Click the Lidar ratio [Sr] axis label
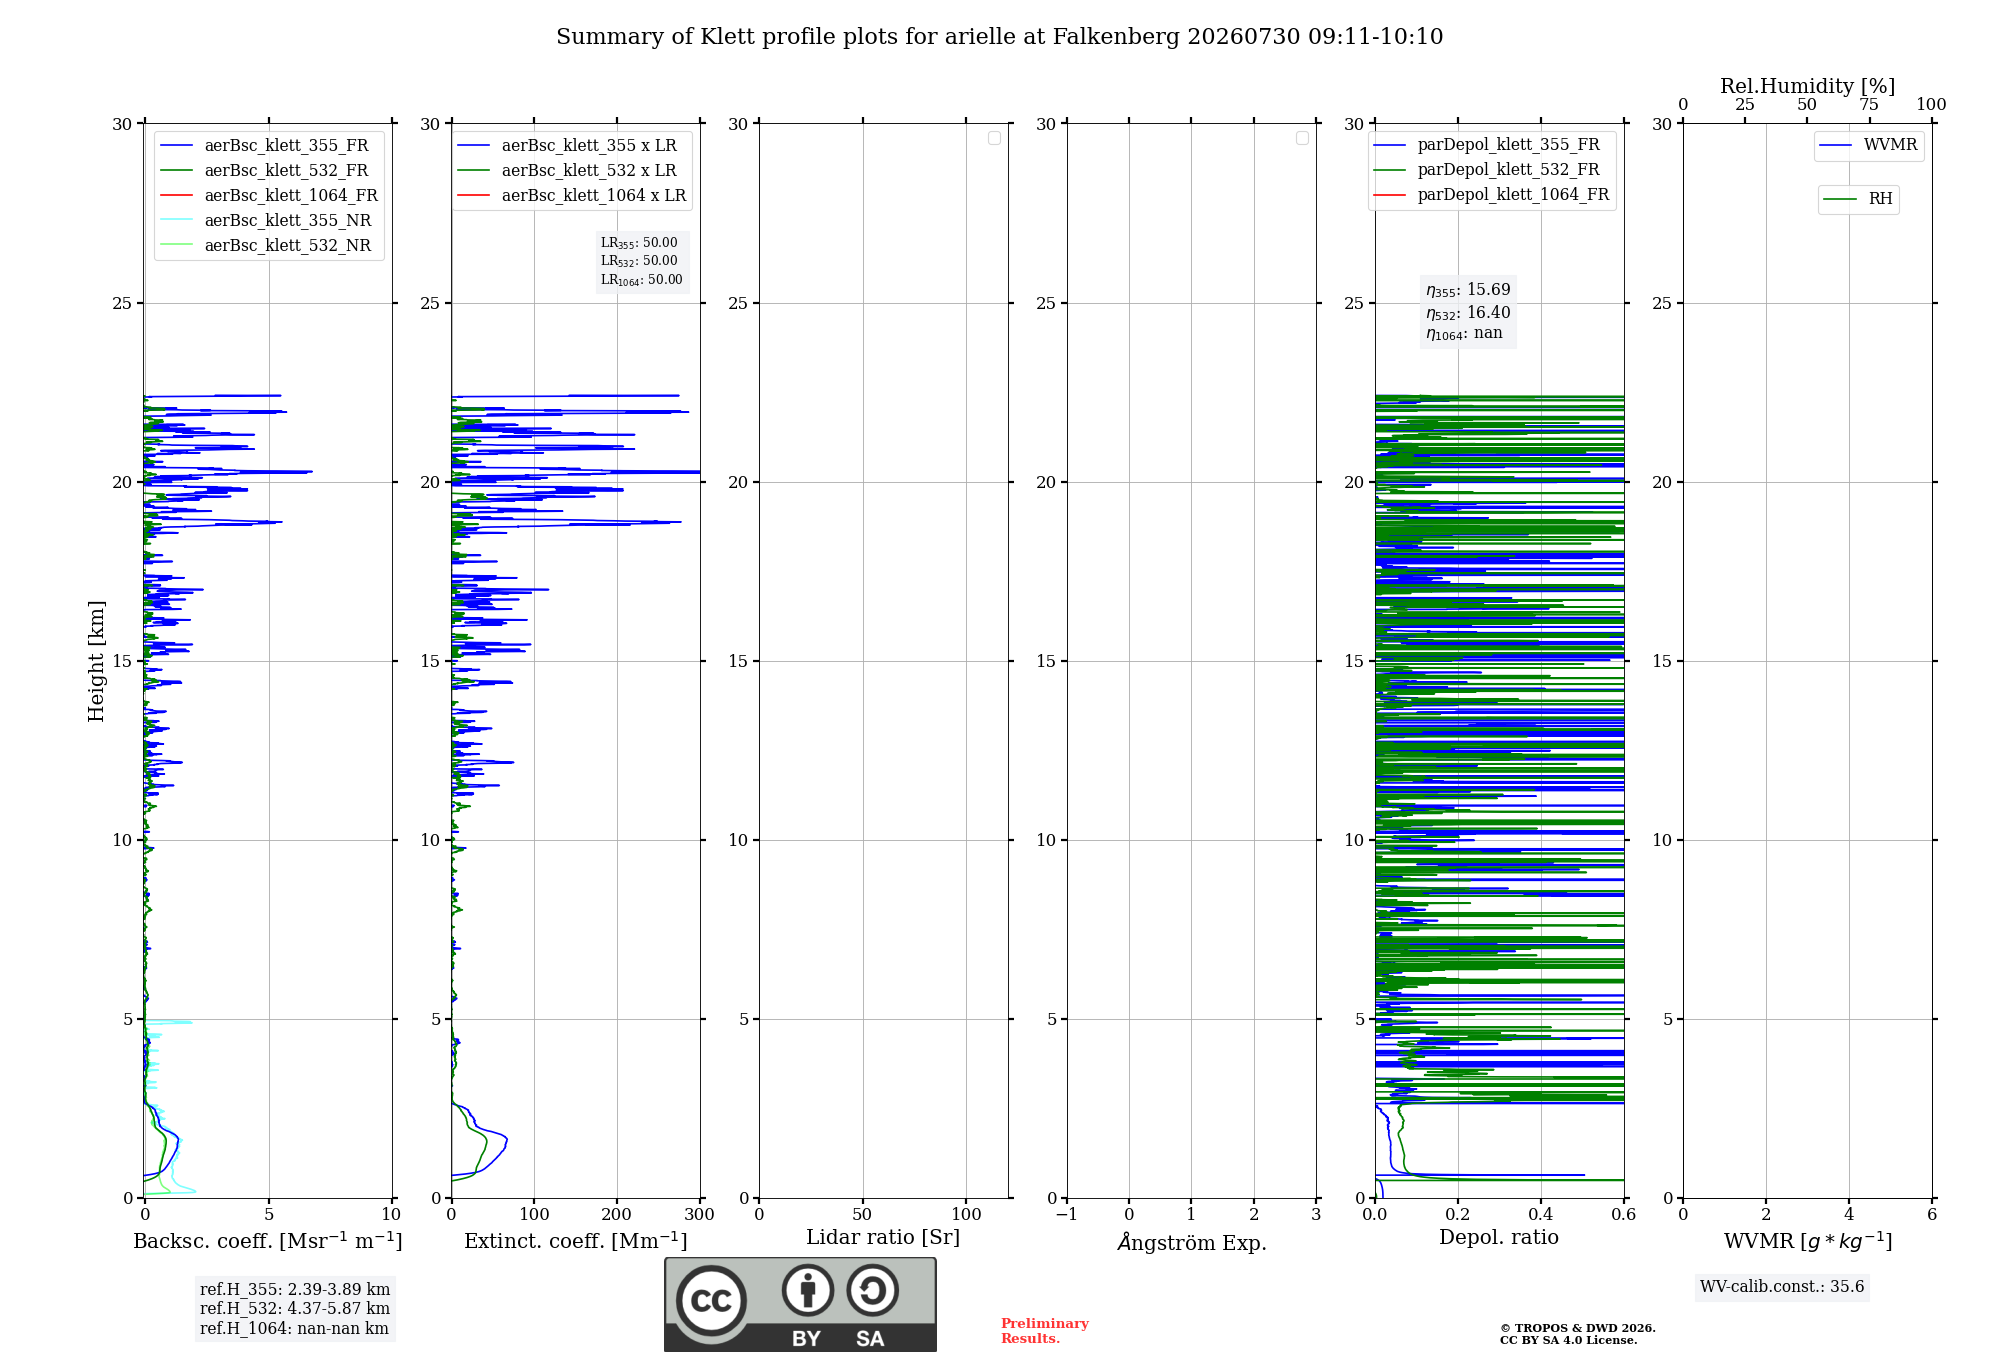2000x1360 pixels. tap(883, 1238)
